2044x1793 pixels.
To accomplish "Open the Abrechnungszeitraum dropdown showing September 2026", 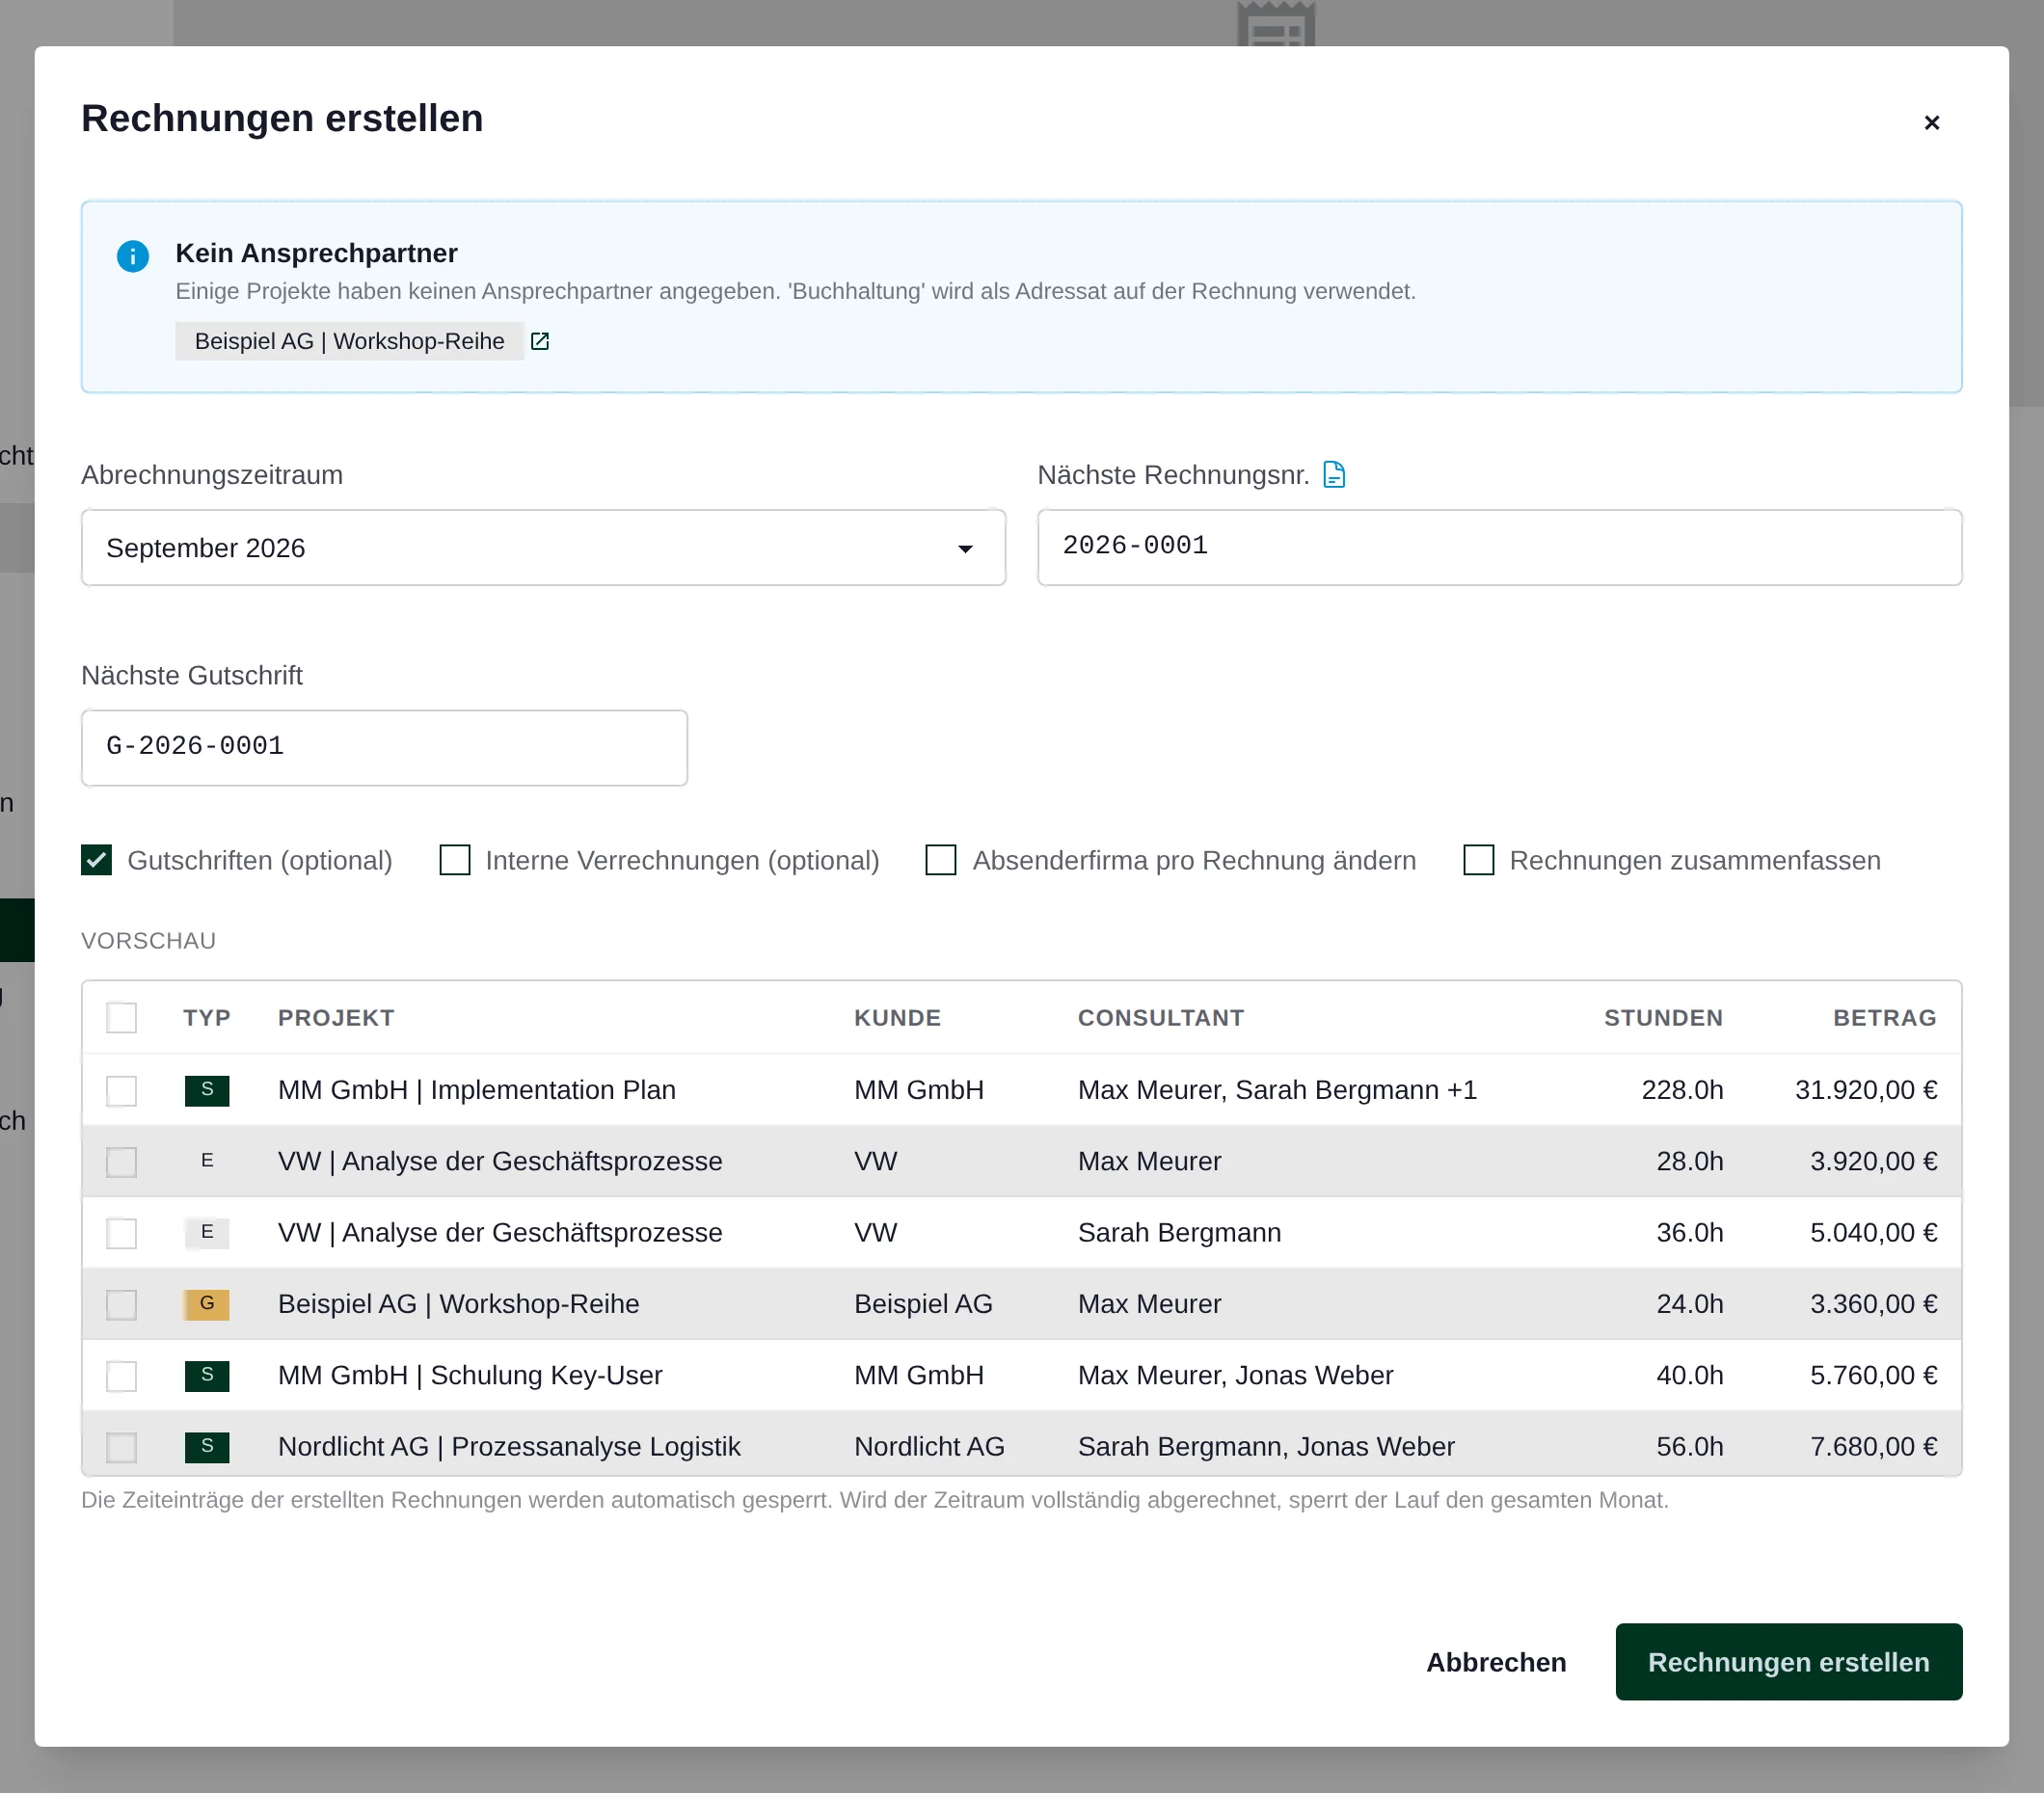I will (x=543, y=548).
